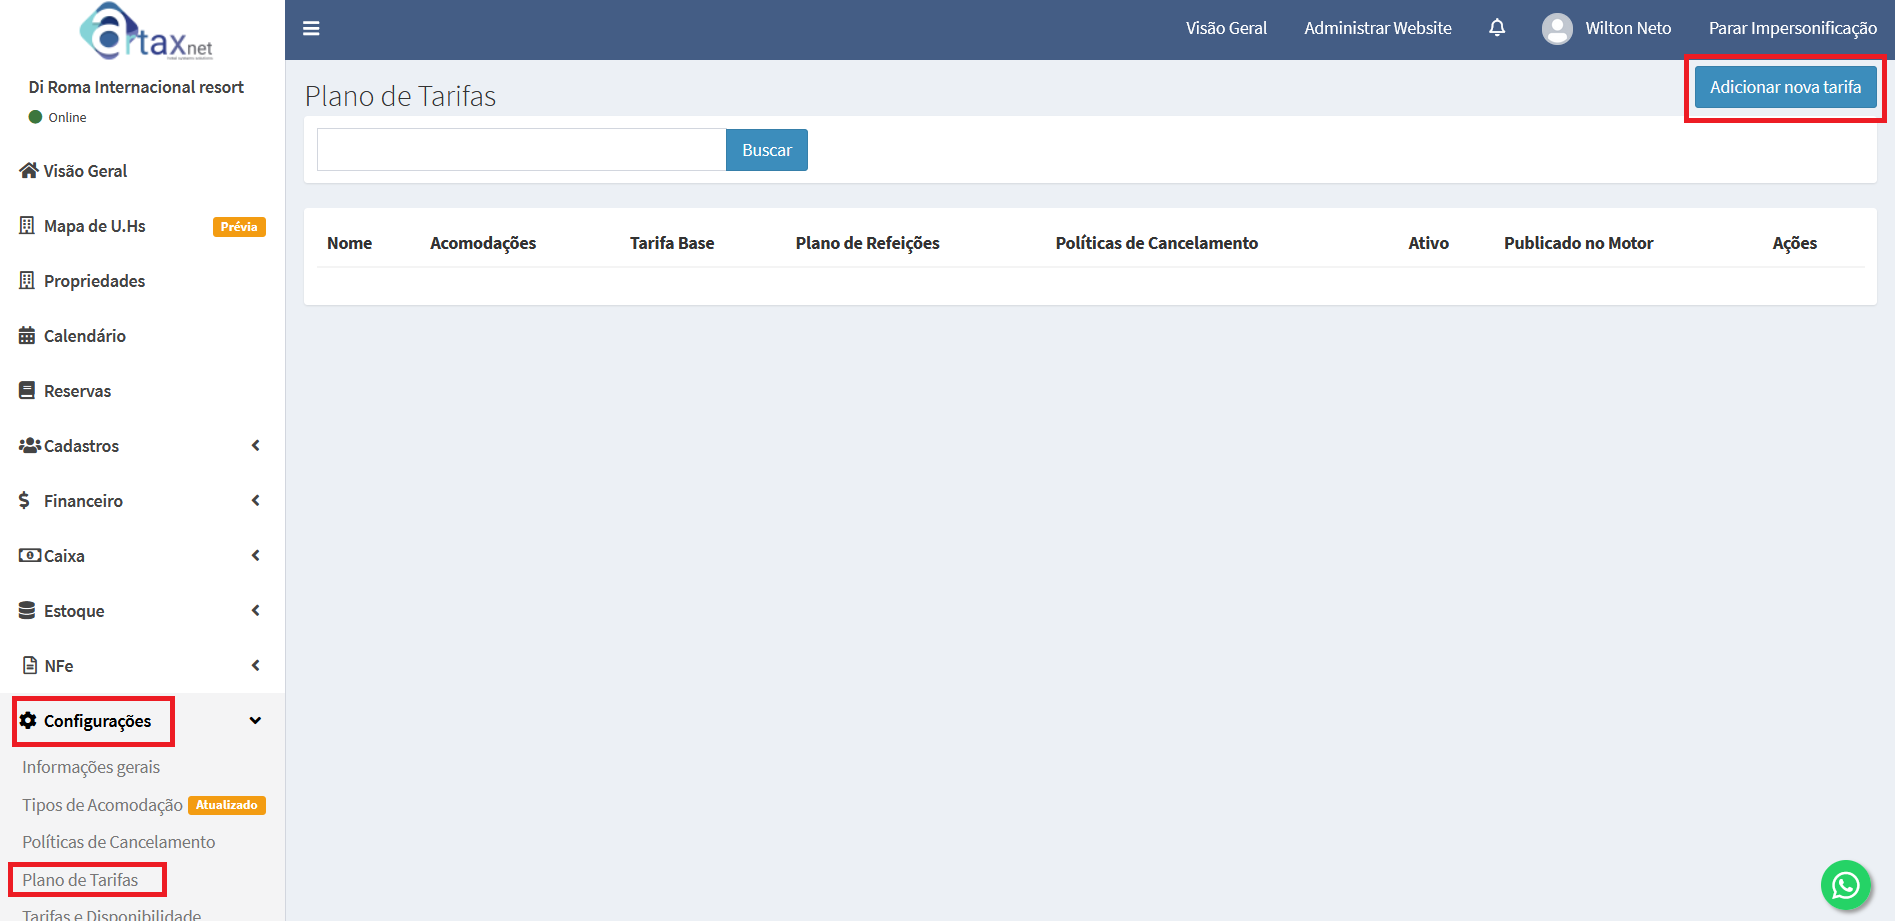Click the Calendário calendar icon

[x=27, y=335]
